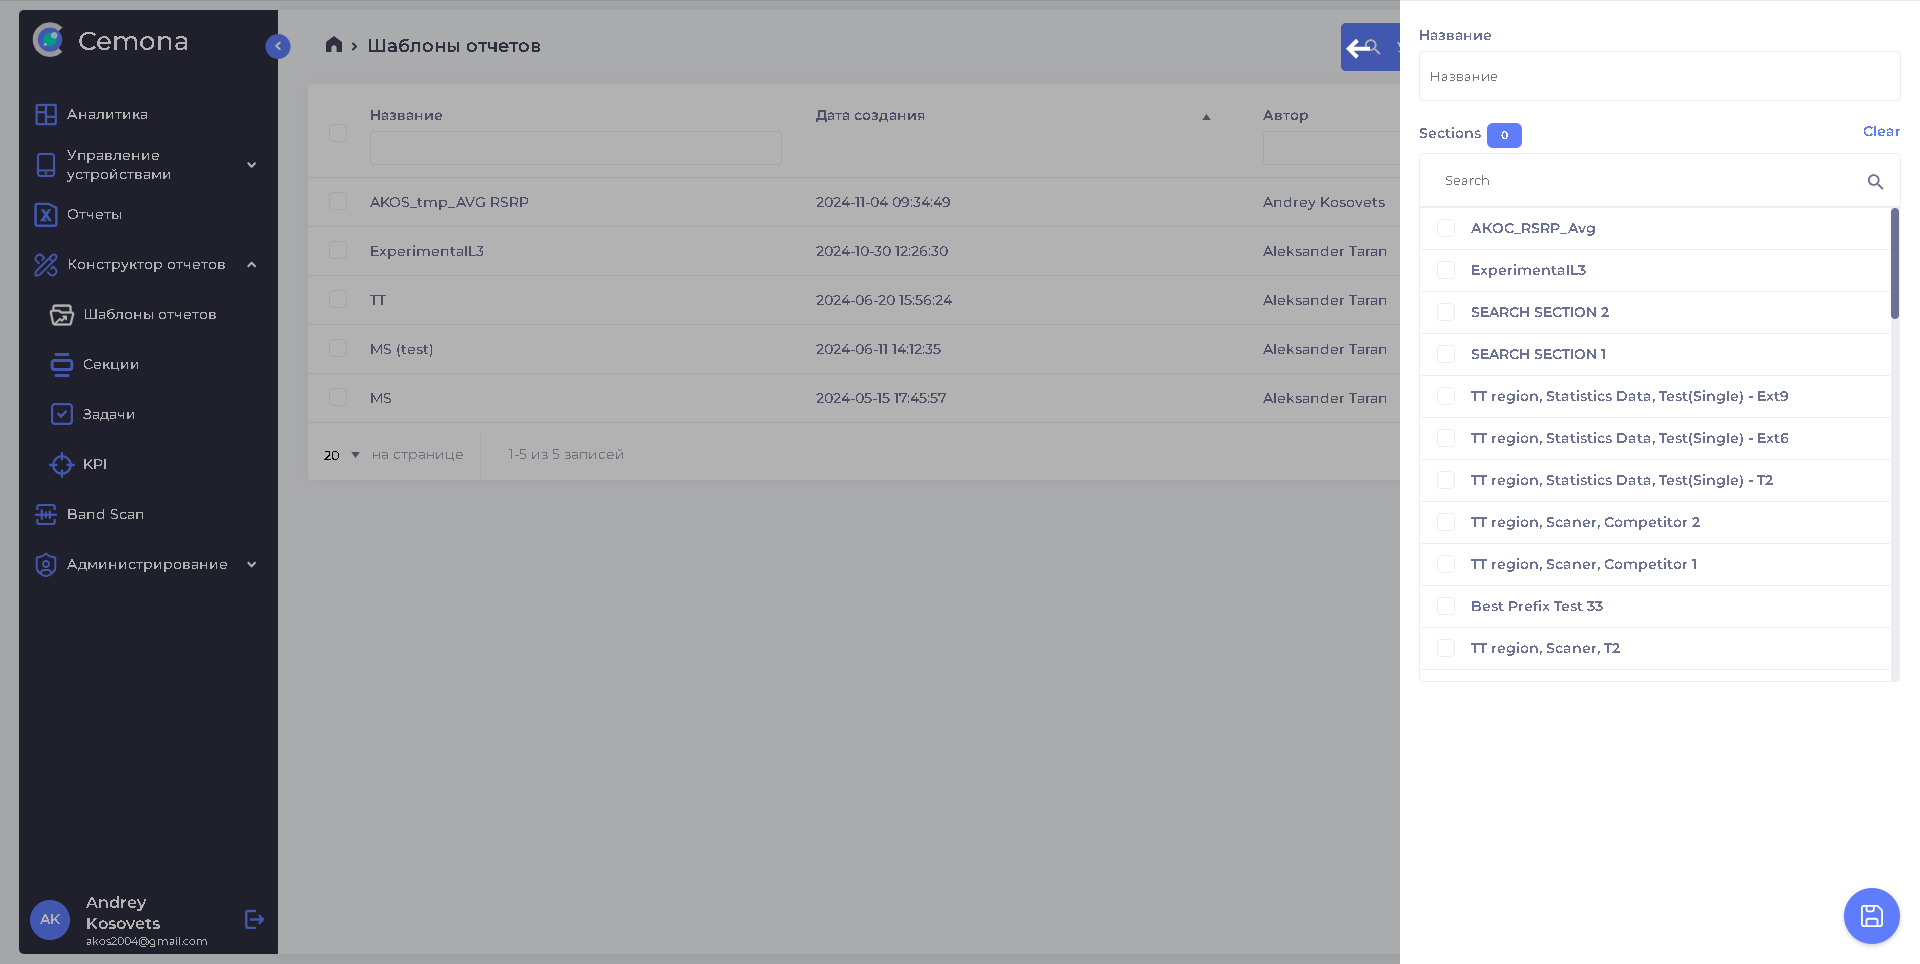Collapse sidebar using round chevron button
The image size is (1920, 964).
(278, 46)
